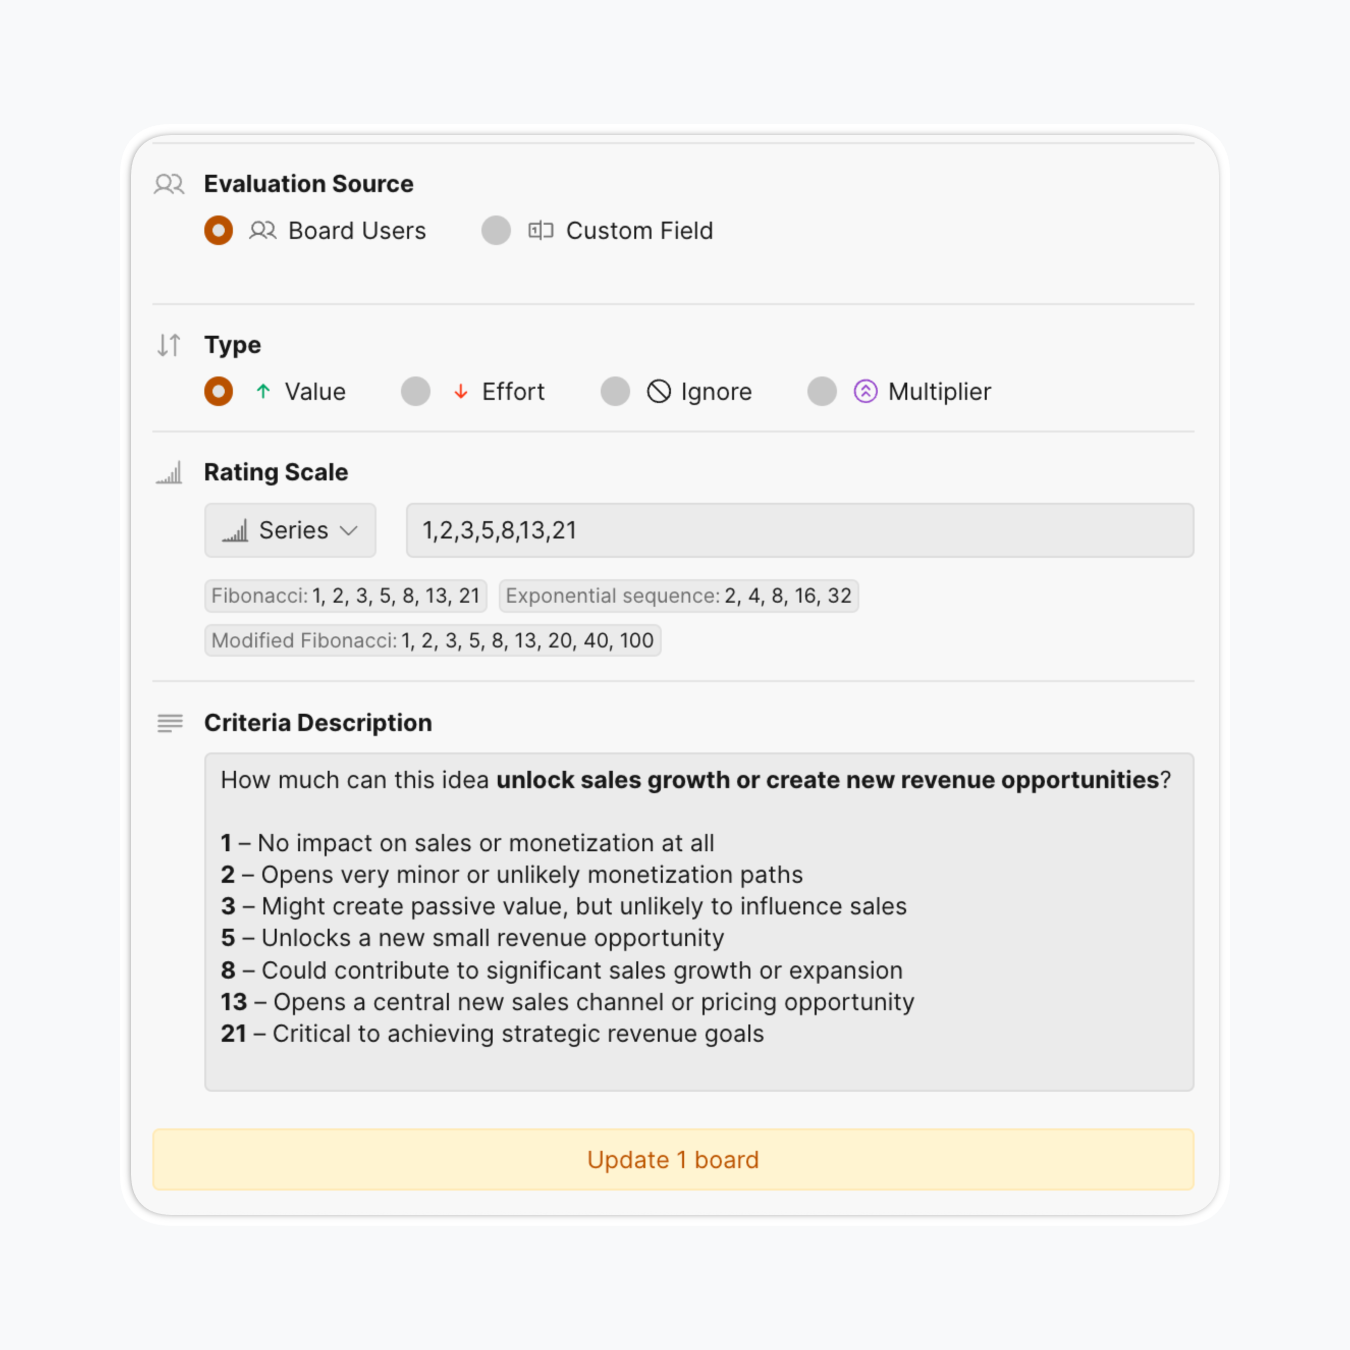Screen dimensions: 1350x1350
Task: Click into the rating scale values field
Action: (799, 531)
